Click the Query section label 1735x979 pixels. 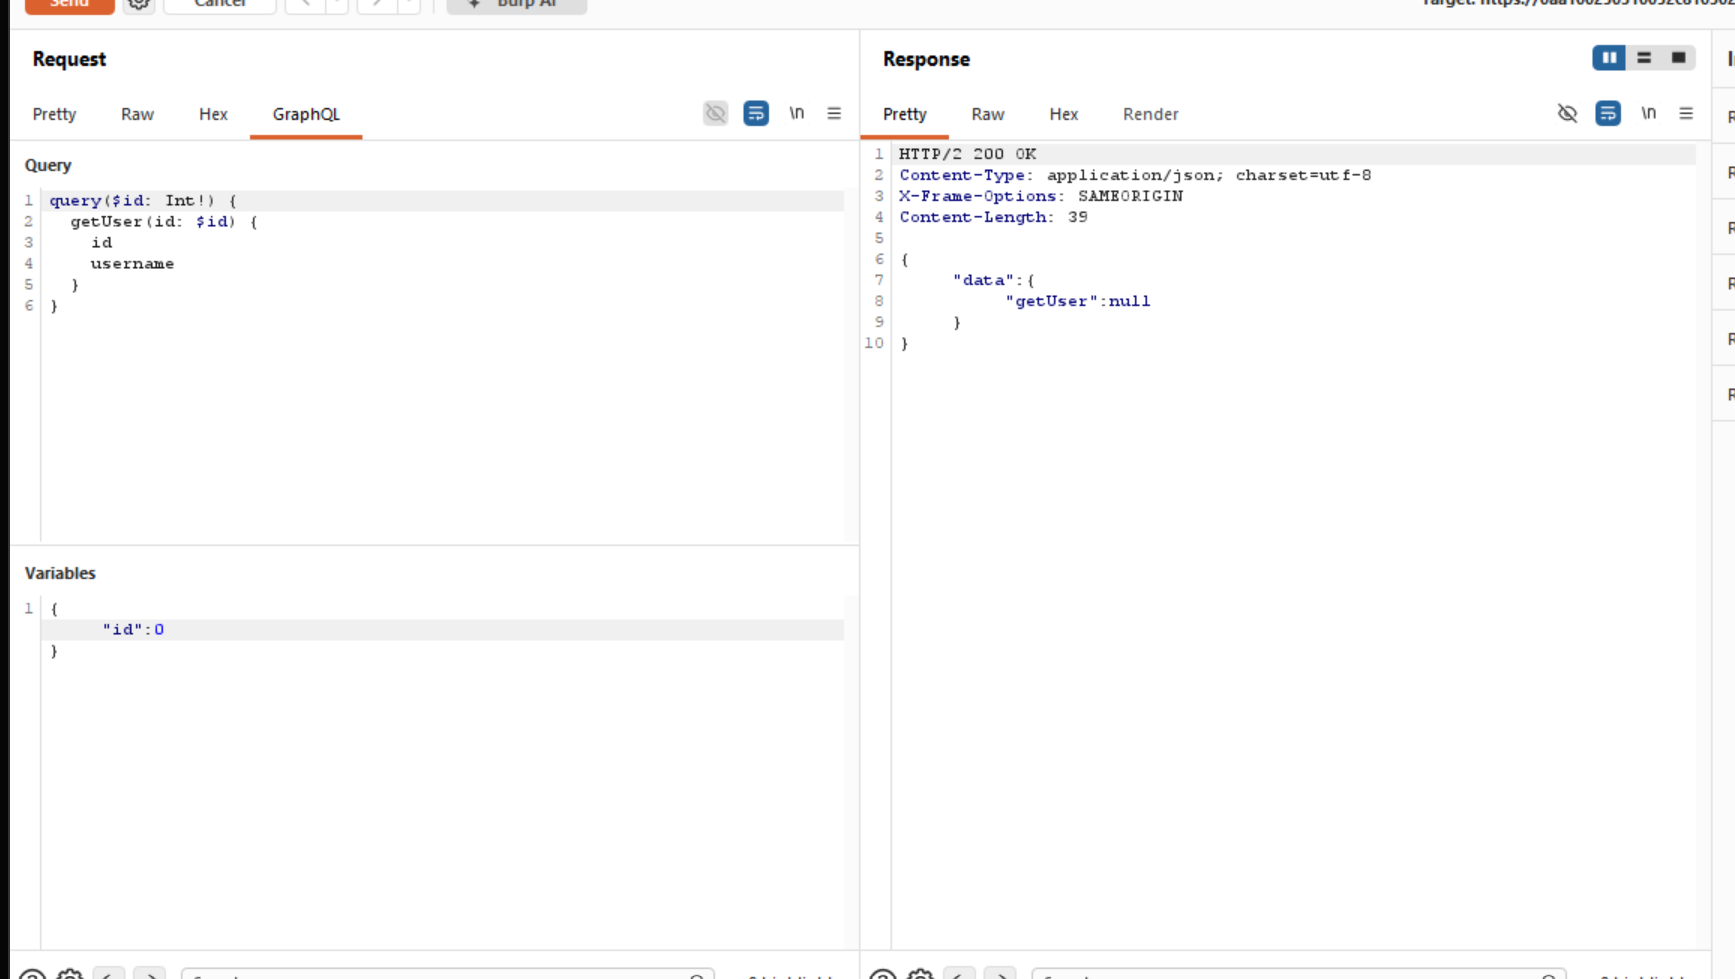(48, 165)
